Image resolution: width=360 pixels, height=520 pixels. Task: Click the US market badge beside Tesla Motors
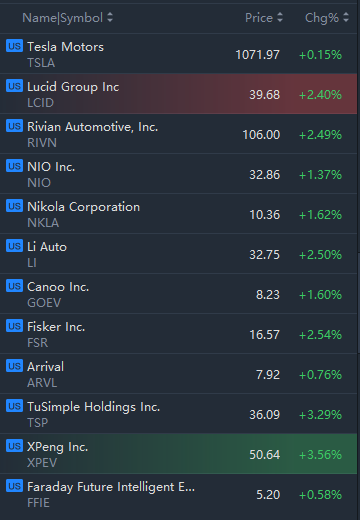[x=14, y=46]
